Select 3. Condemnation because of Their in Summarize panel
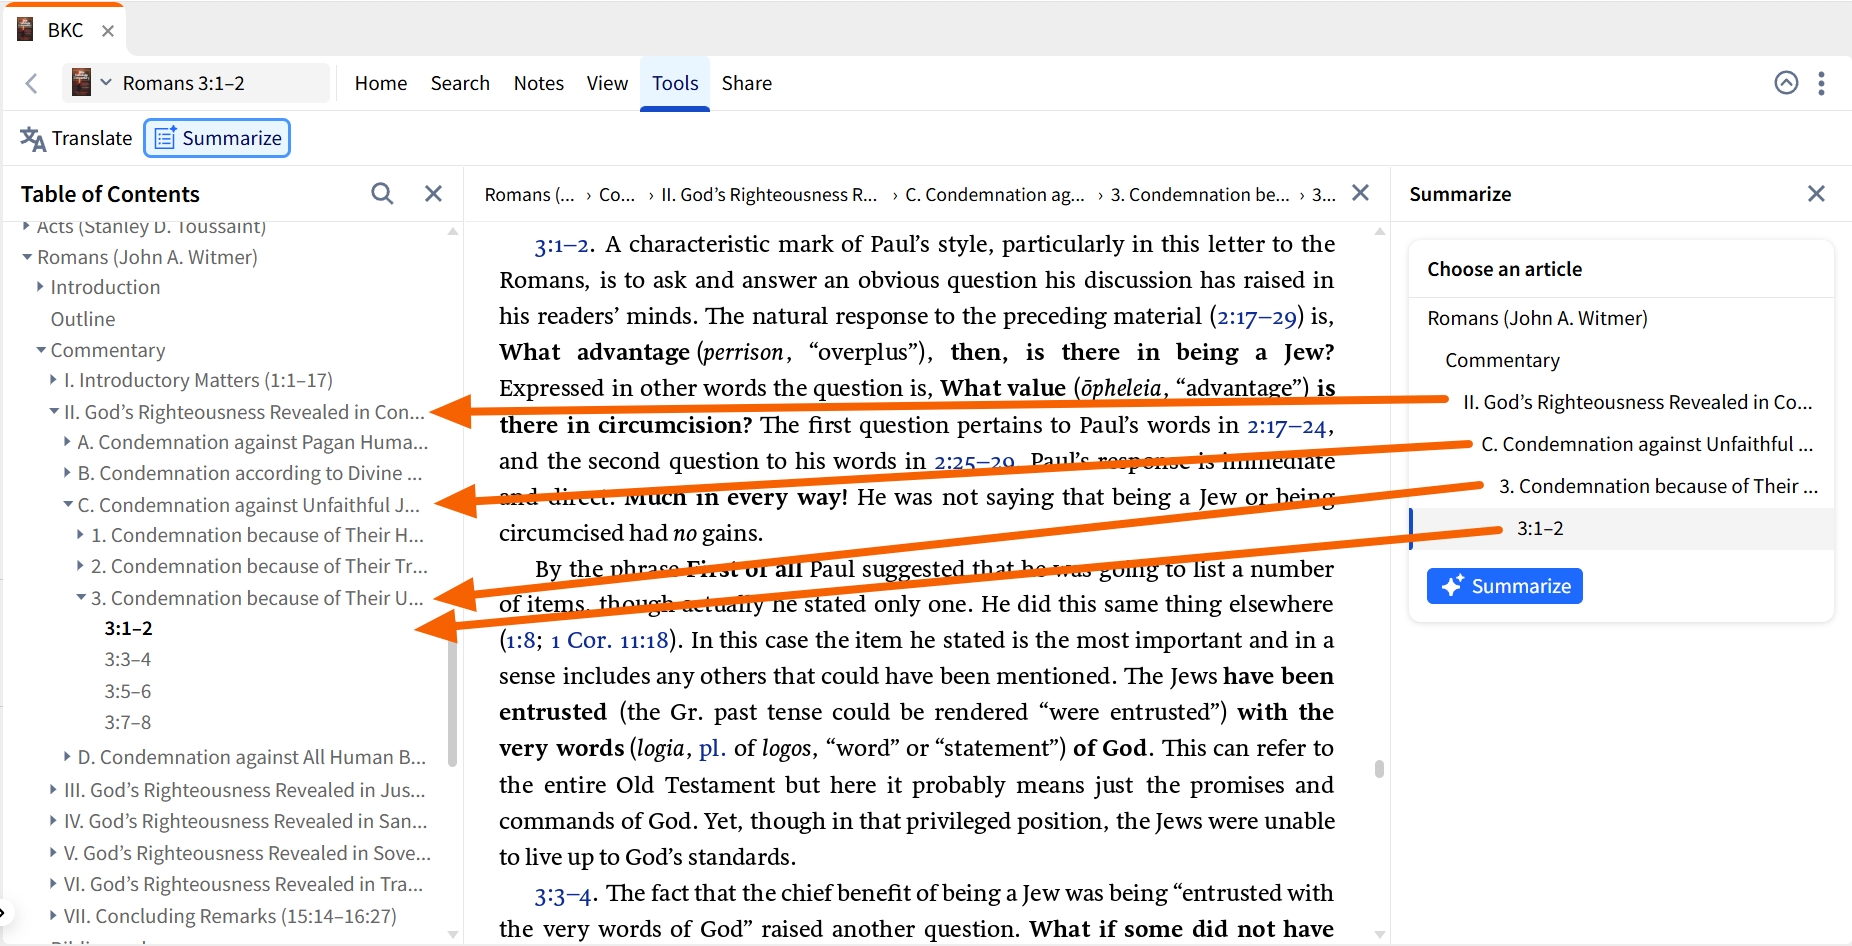Screen dimensions: 1852x946 coord(1657,486)
